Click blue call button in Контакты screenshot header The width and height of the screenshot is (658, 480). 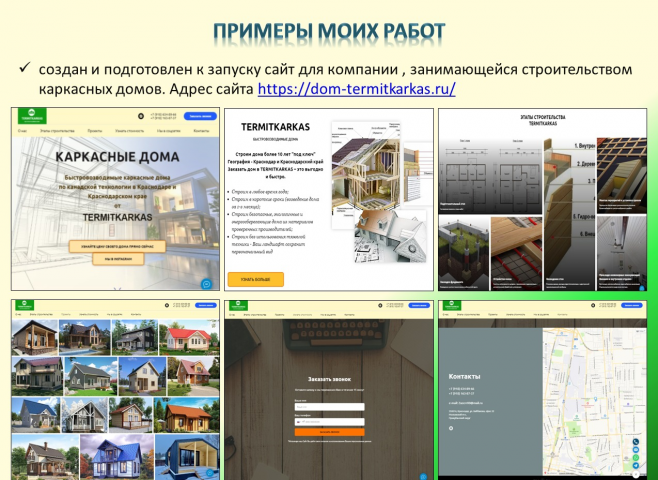(x=632, y=305)
